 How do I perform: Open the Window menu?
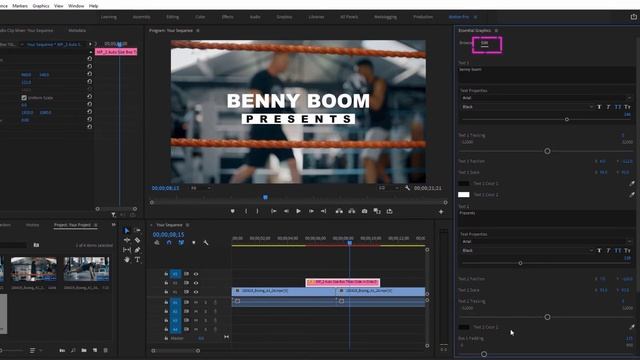coord(76,6)
